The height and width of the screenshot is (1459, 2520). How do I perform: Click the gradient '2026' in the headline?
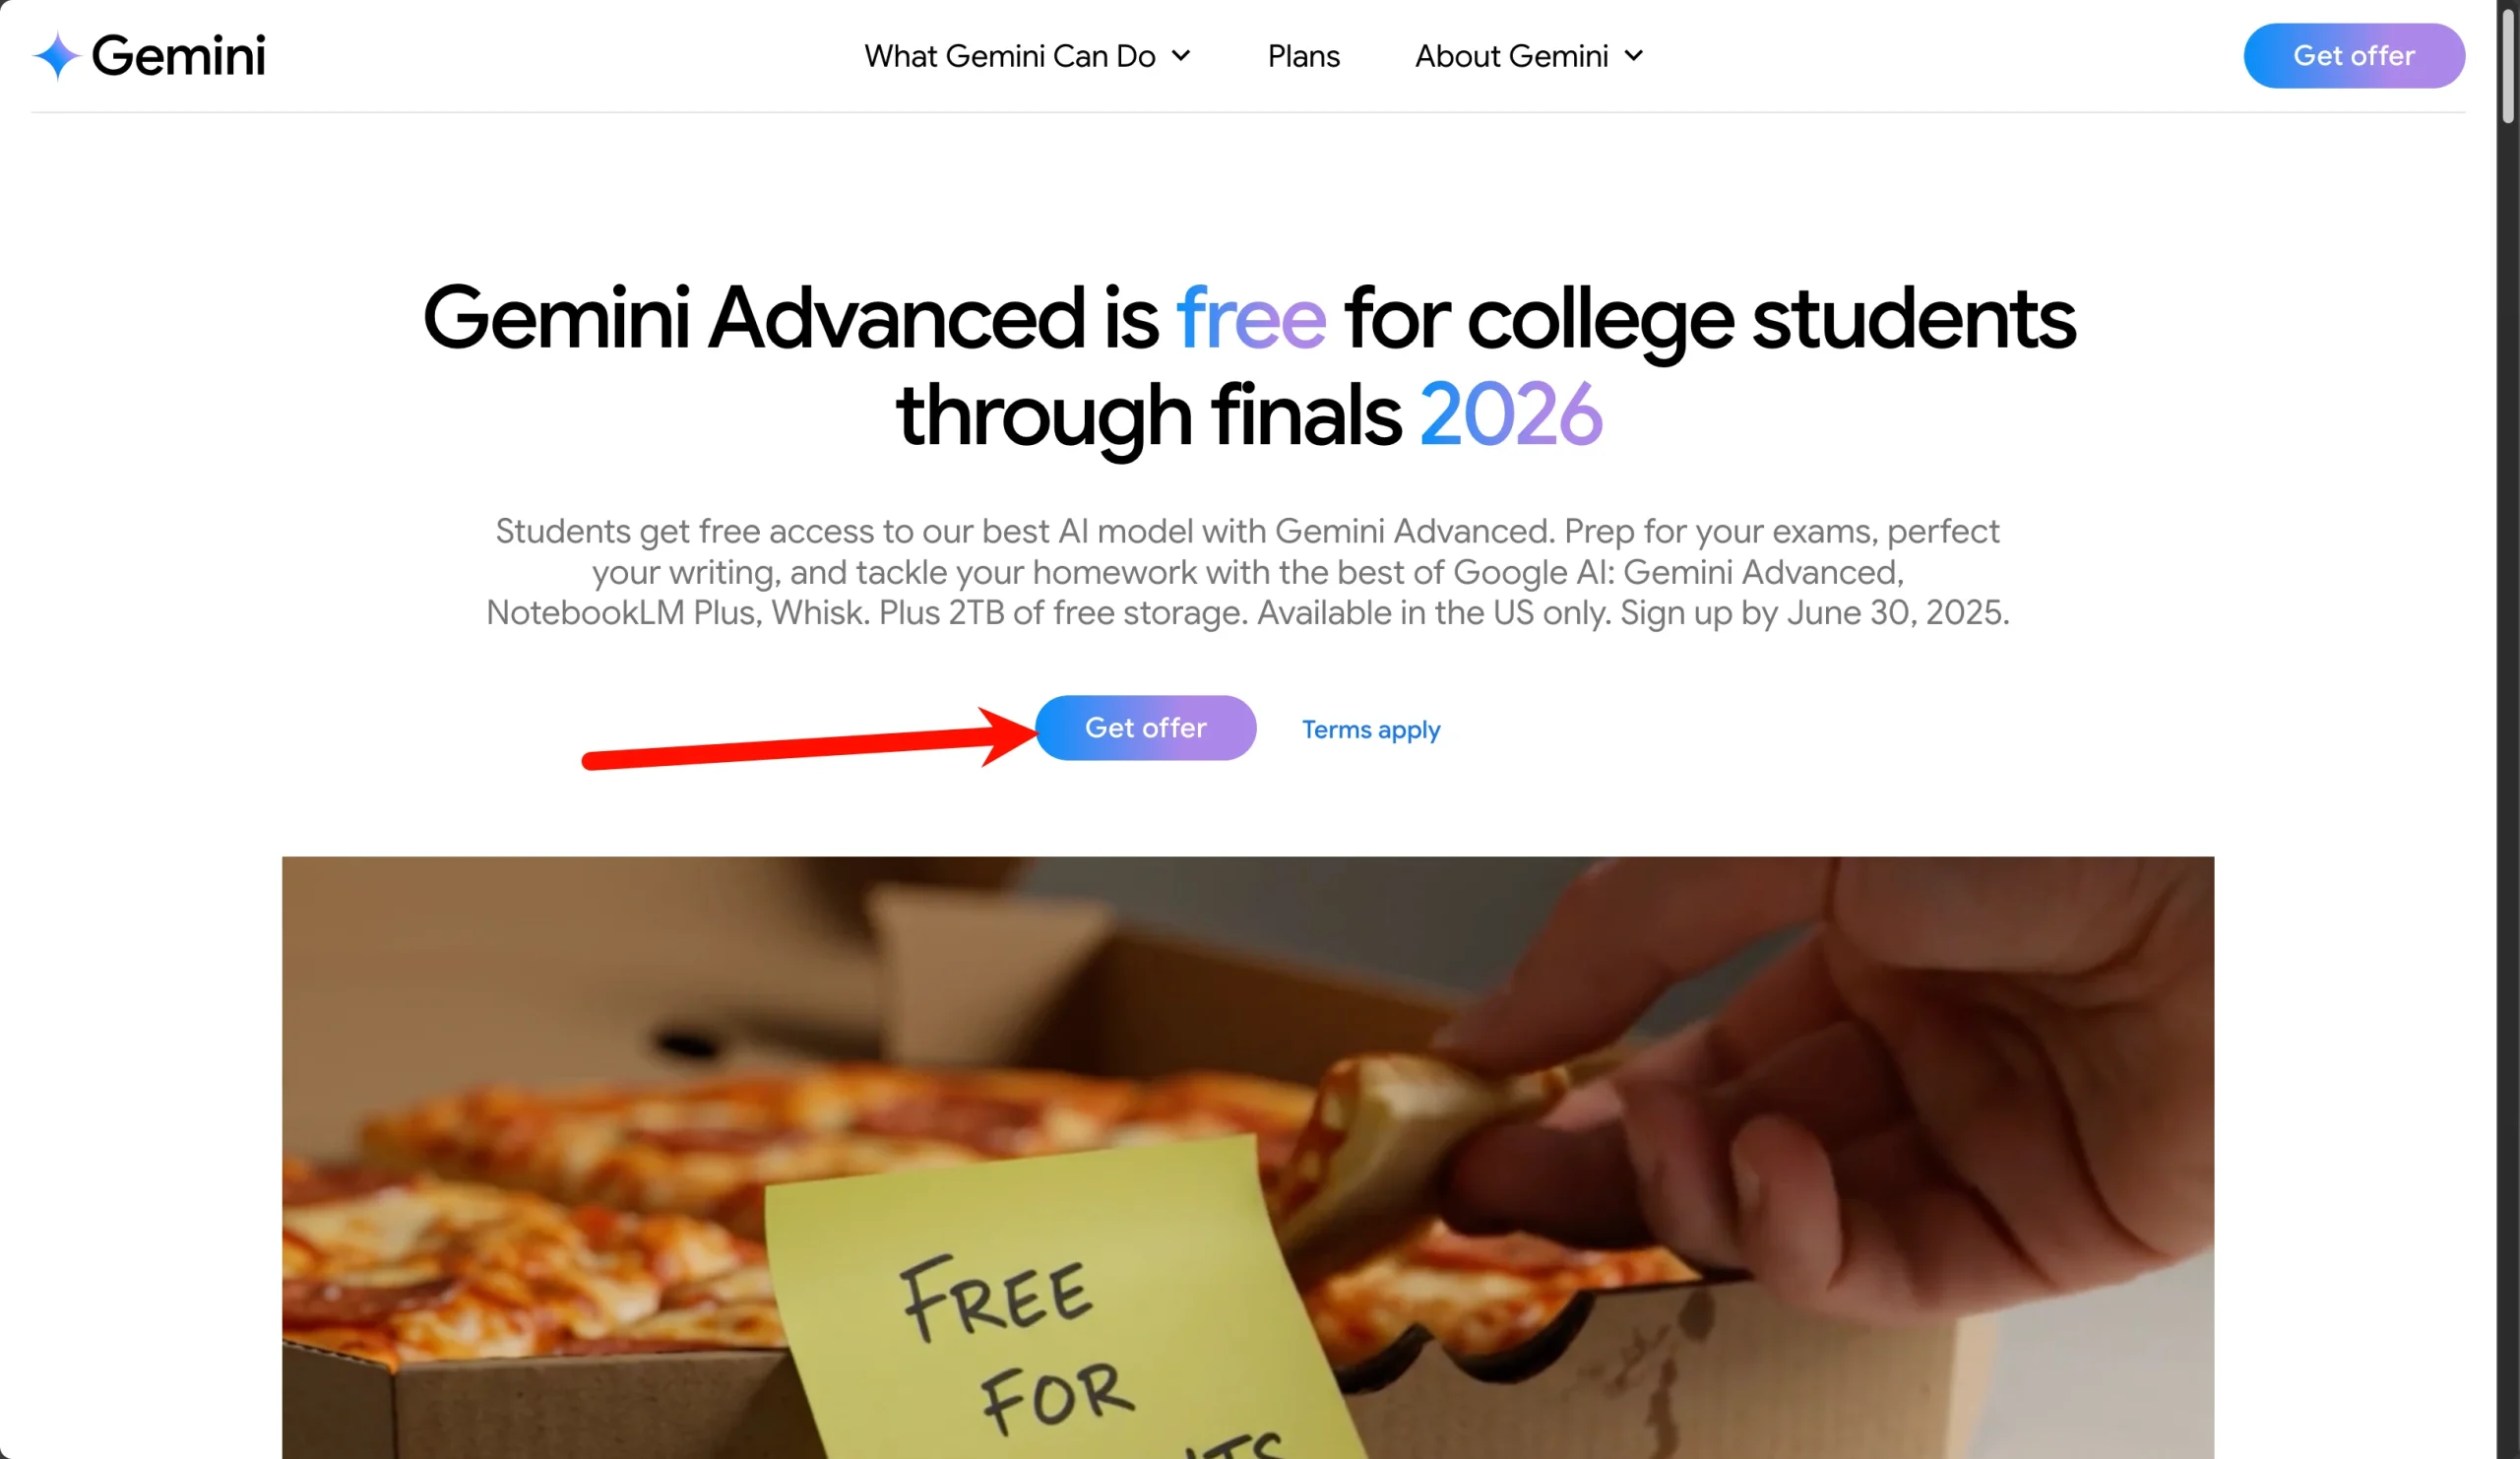[x=1510, y=415]
